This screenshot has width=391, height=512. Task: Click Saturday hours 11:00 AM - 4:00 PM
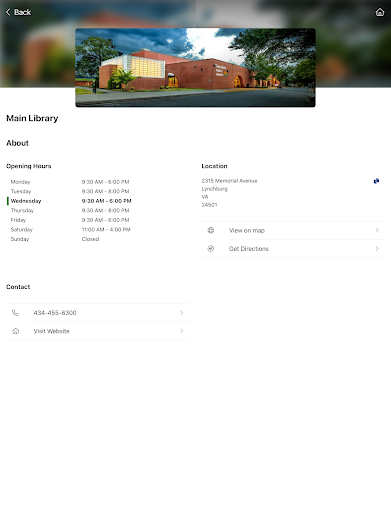point(106,230)
